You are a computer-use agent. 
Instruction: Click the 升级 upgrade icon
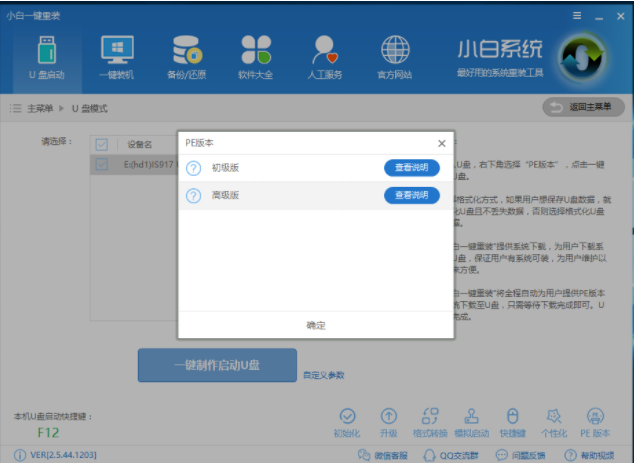coord(388,416)
